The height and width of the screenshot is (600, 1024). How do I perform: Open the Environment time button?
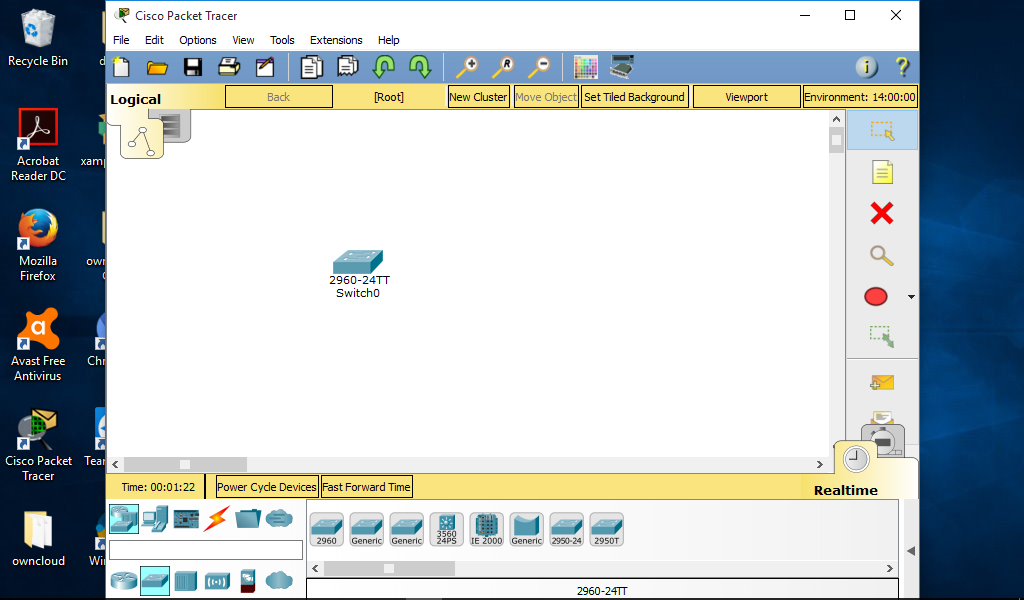[x=860, y=97]
